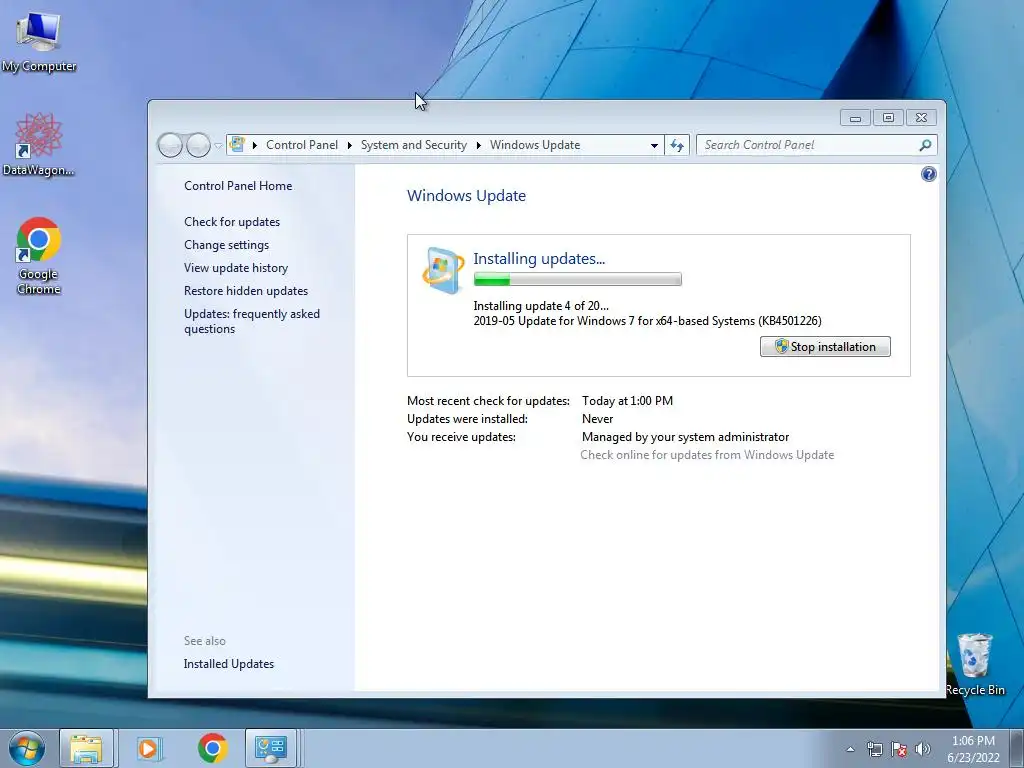Click the Stop installation button
The image size is (1024, 768).
(825, 347)
